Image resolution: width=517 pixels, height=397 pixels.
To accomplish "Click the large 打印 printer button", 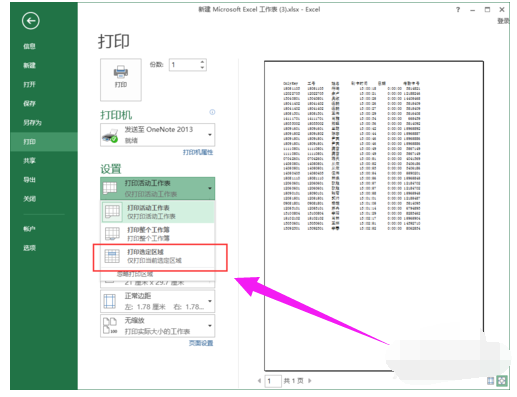I will [x=121, y=80].
